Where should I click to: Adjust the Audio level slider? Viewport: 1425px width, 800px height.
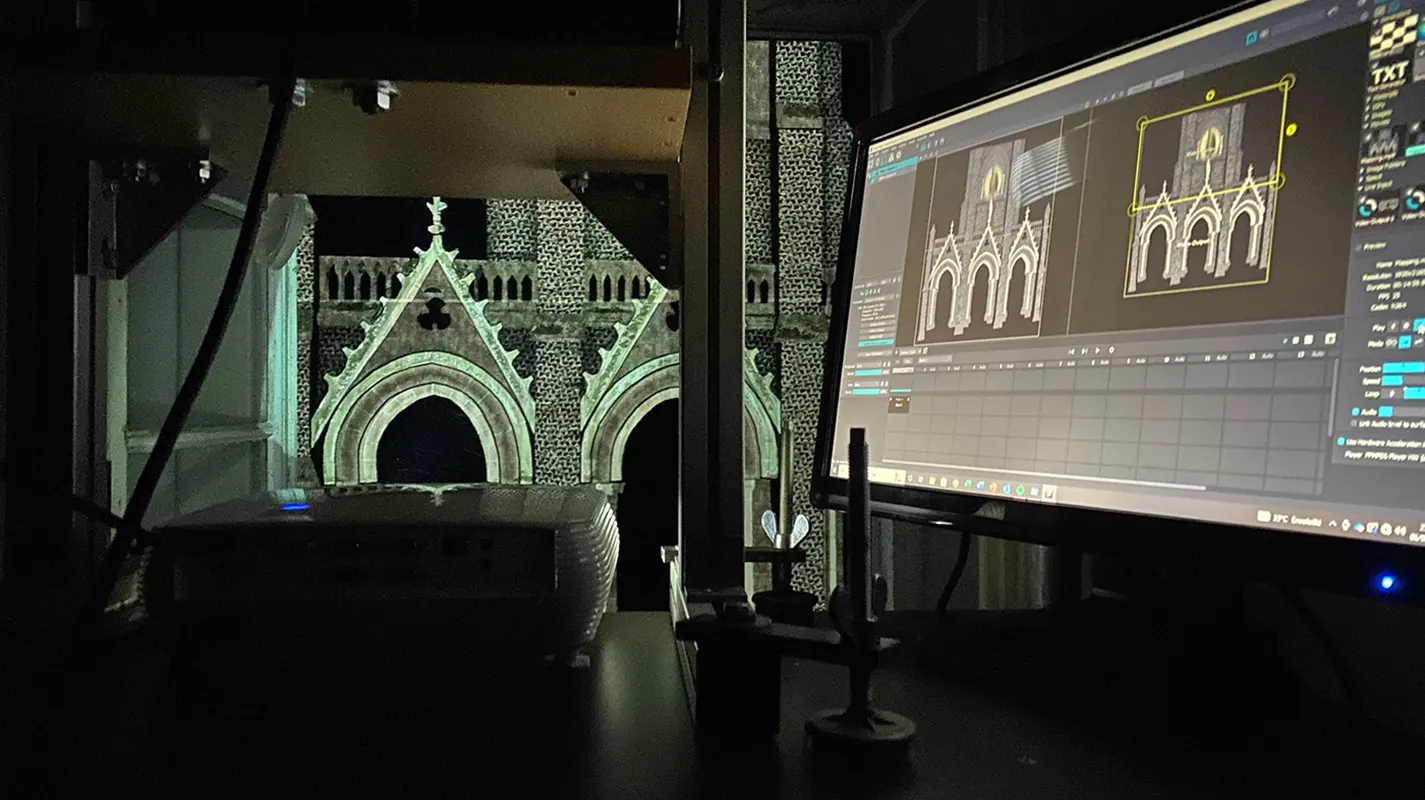tap(1400, 411)
